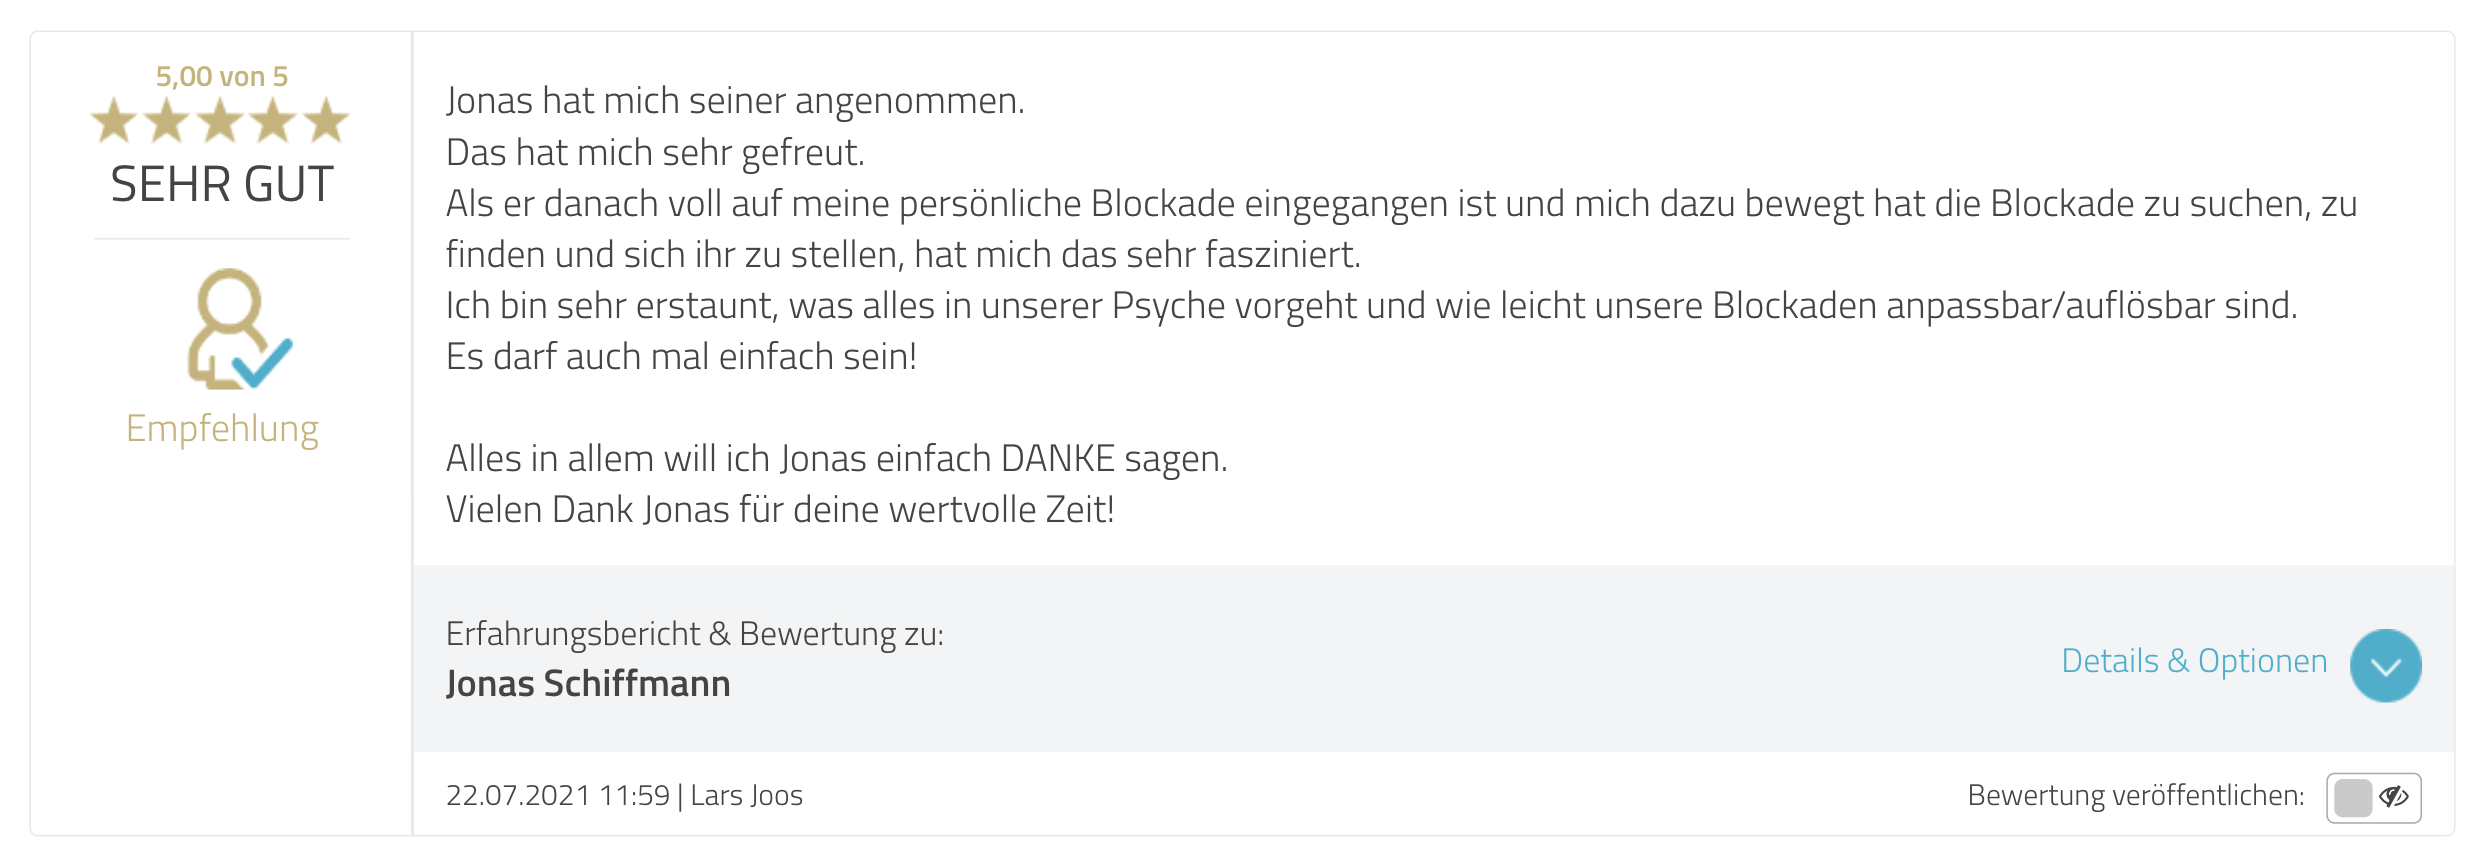
Task: Click the second gold rating star
Action: (167, 122)
